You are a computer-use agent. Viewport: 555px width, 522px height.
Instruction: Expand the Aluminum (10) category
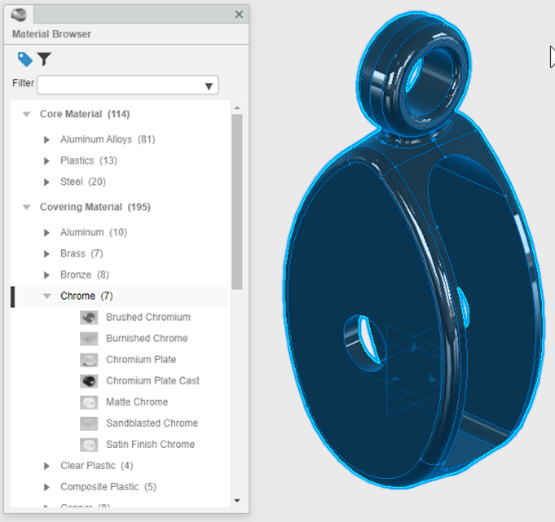click(46, 233)
